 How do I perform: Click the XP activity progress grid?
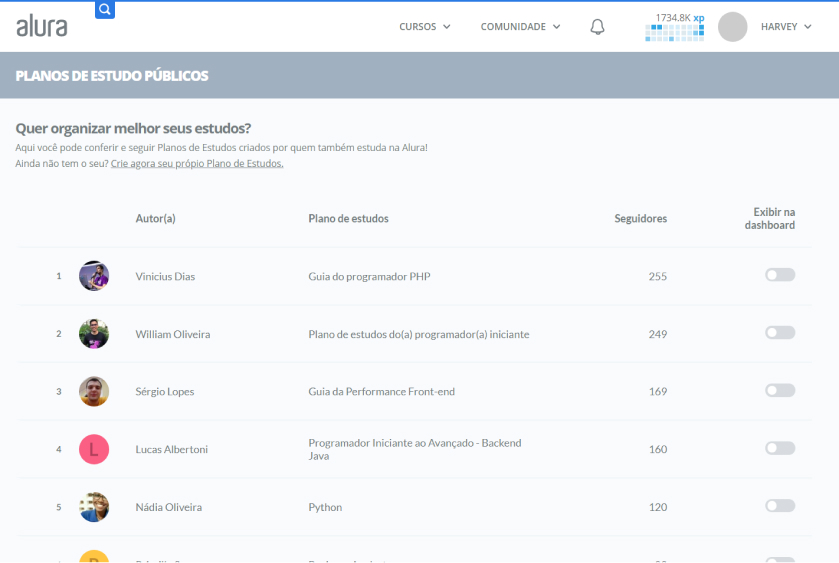[x=675, y=33]
